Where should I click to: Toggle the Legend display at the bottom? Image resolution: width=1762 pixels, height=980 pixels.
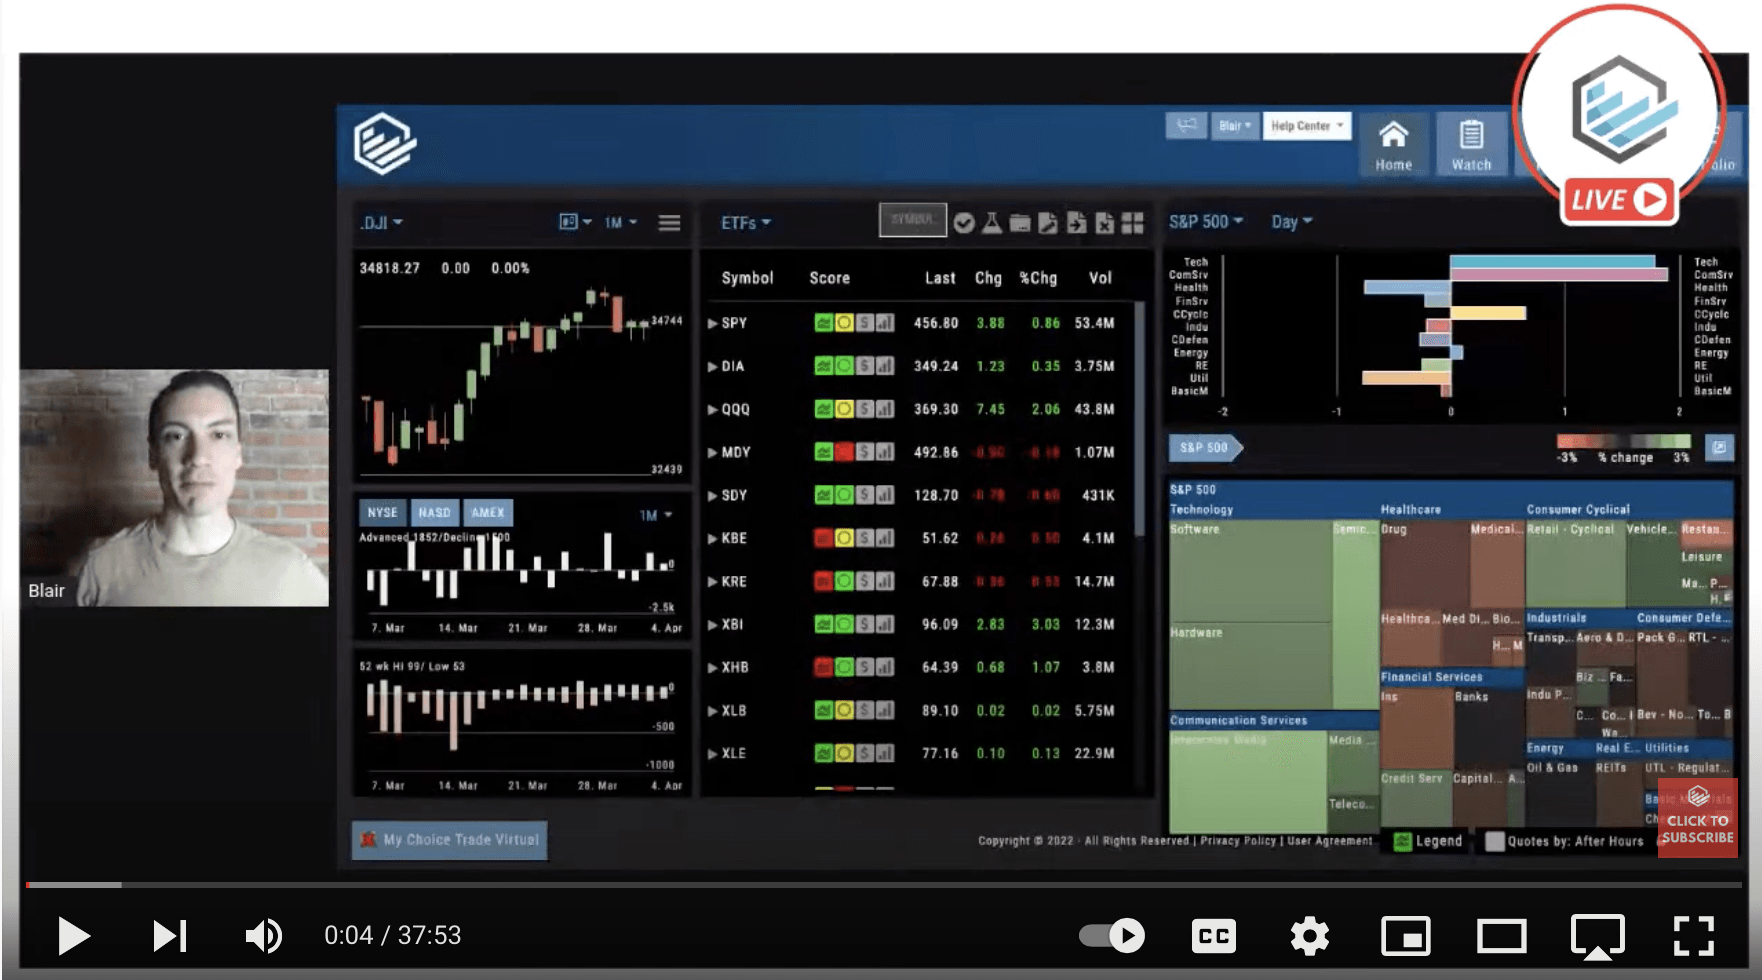(1402, 841)
